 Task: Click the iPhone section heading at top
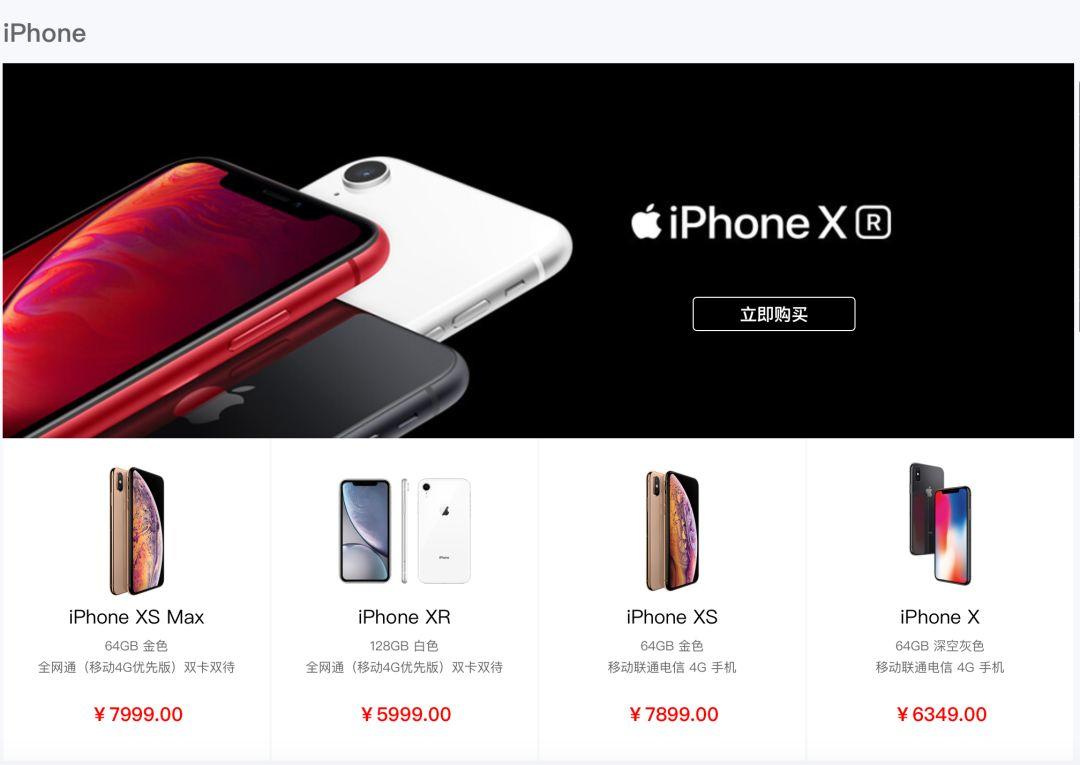tap(45, 33)
